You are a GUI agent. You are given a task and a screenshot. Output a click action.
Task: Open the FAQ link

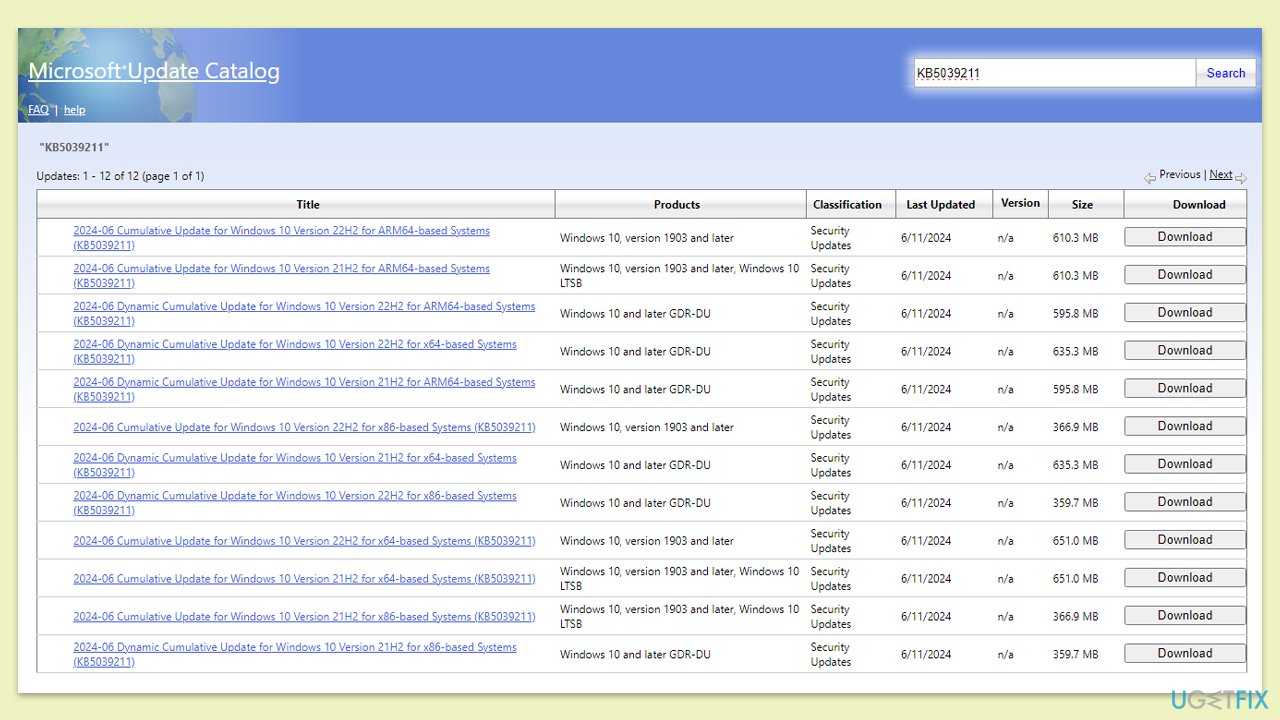tap(38, 110)
